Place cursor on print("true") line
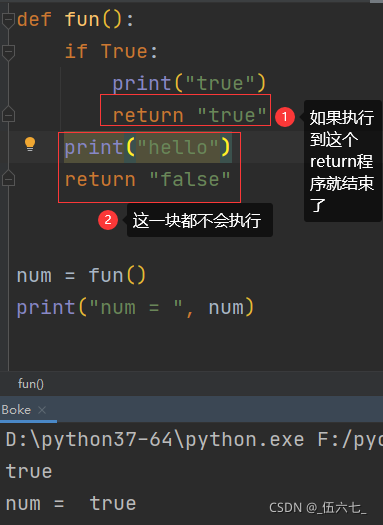The width and height of the screenshot is (383, 525). (189, 83)
